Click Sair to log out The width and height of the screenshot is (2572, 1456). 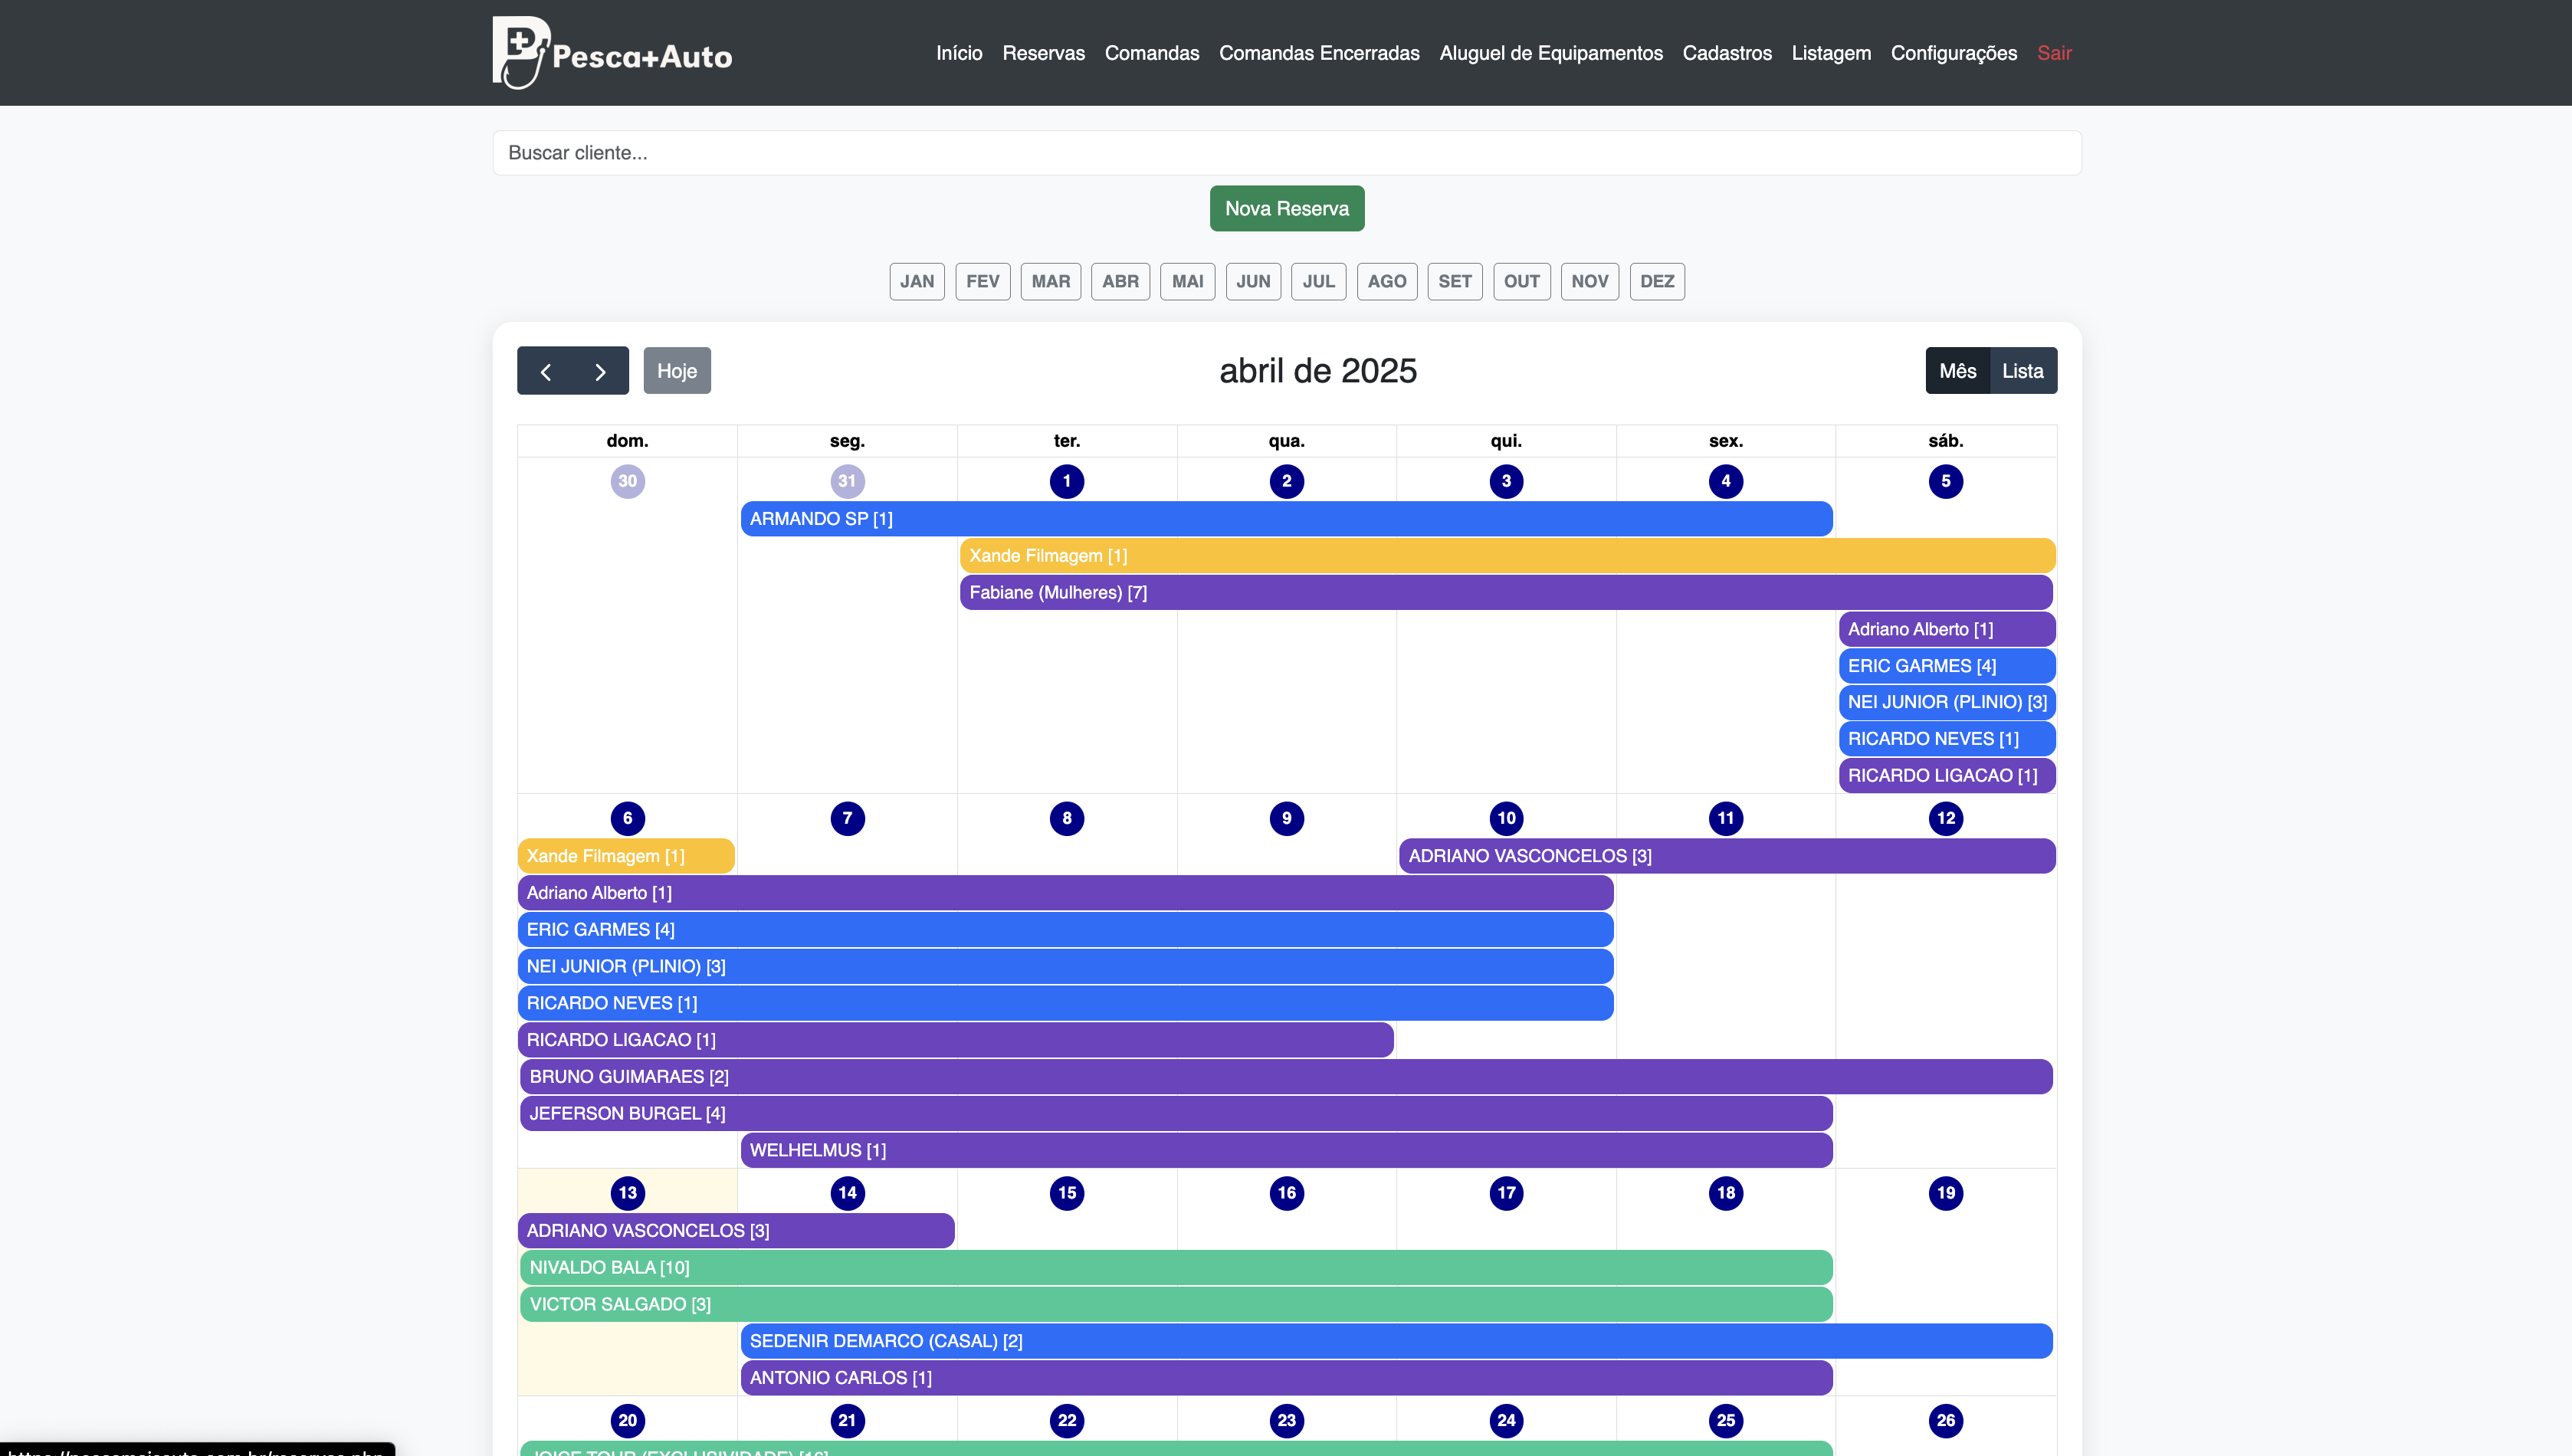pos(2054,53)
